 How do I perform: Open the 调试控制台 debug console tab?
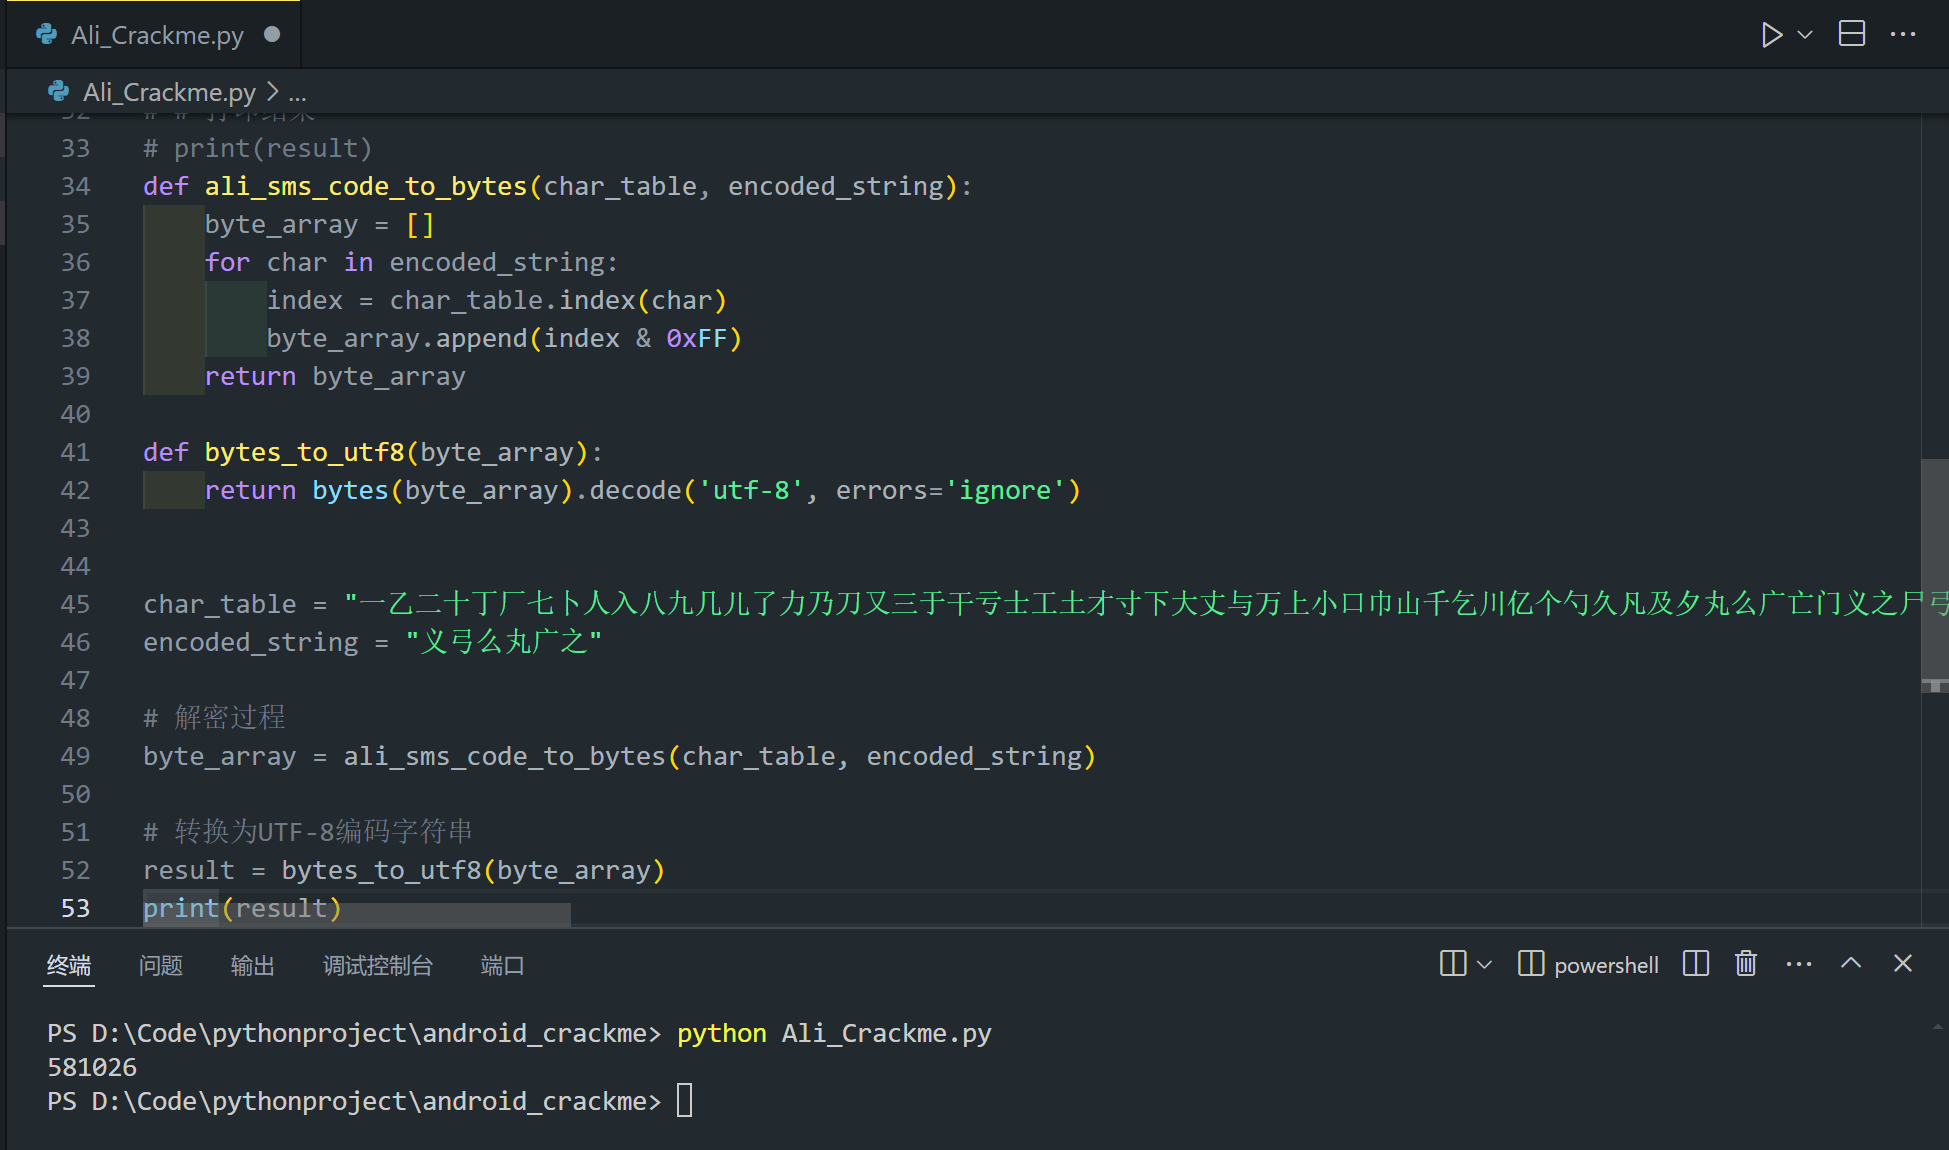tap(378, 965)
